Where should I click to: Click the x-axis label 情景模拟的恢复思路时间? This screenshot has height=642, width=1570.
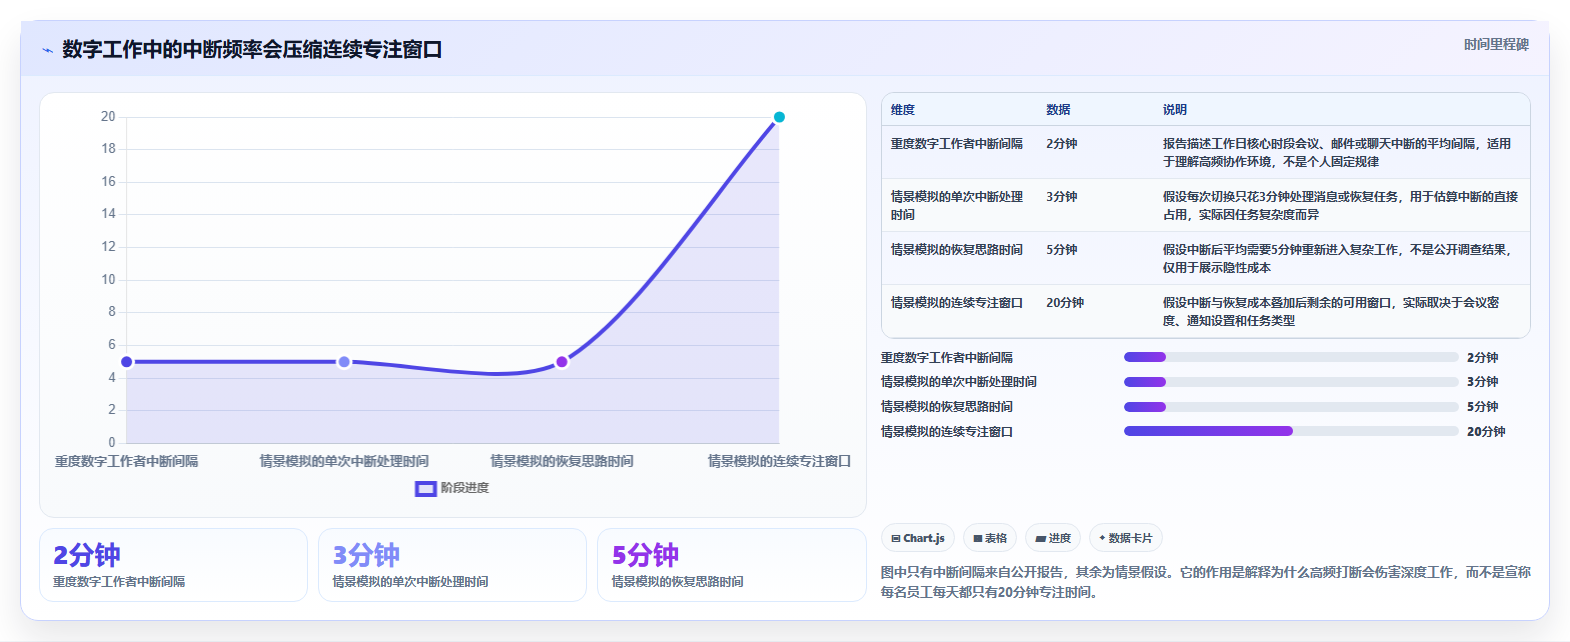pos(562,461)
